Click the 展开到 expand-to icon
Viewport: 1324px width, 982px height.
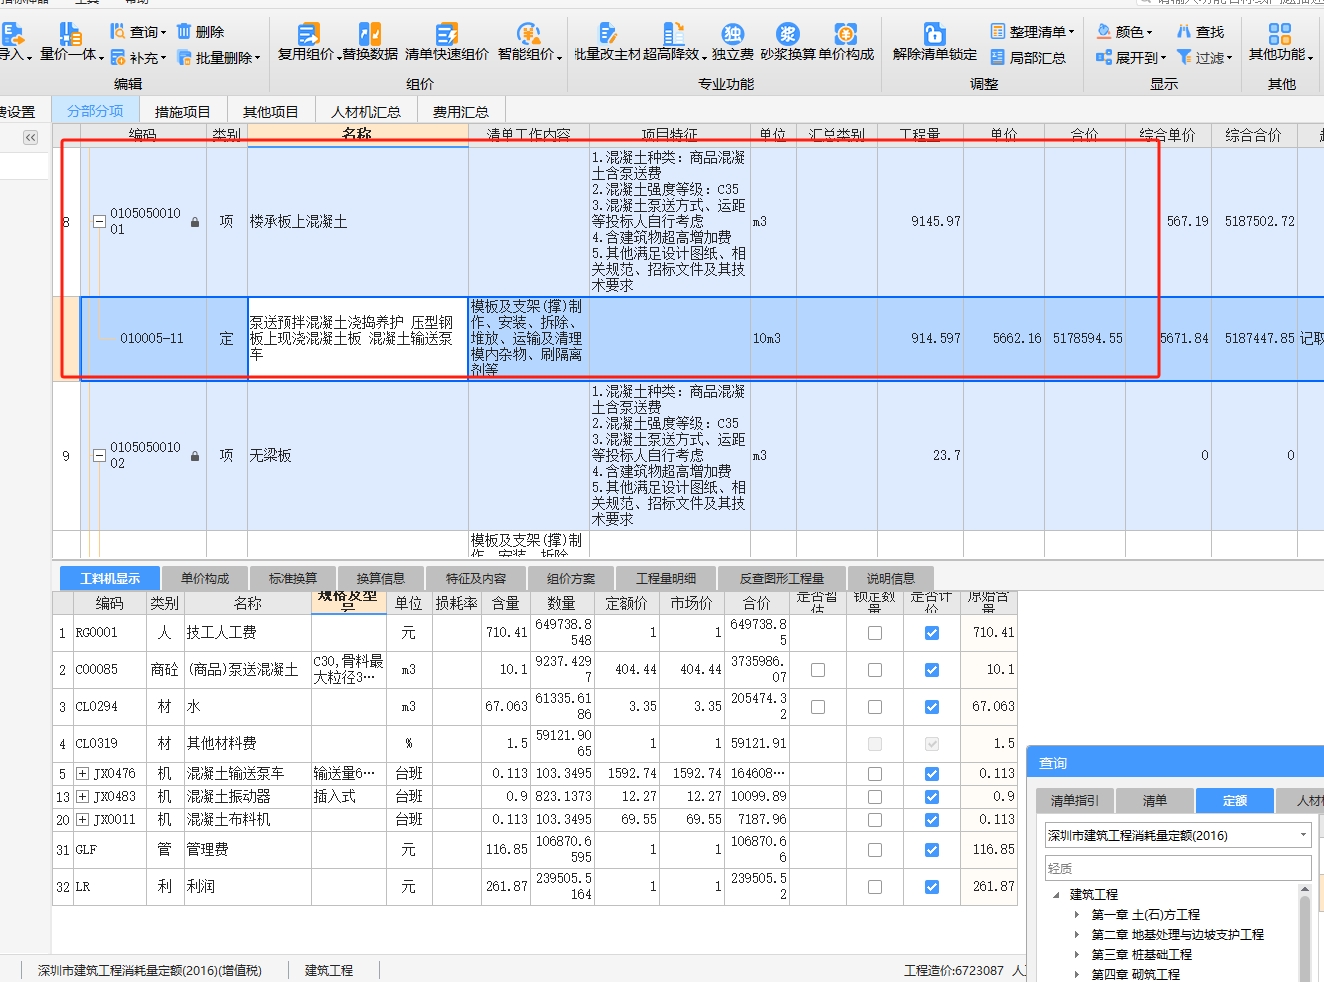[x=1104, y=58]
